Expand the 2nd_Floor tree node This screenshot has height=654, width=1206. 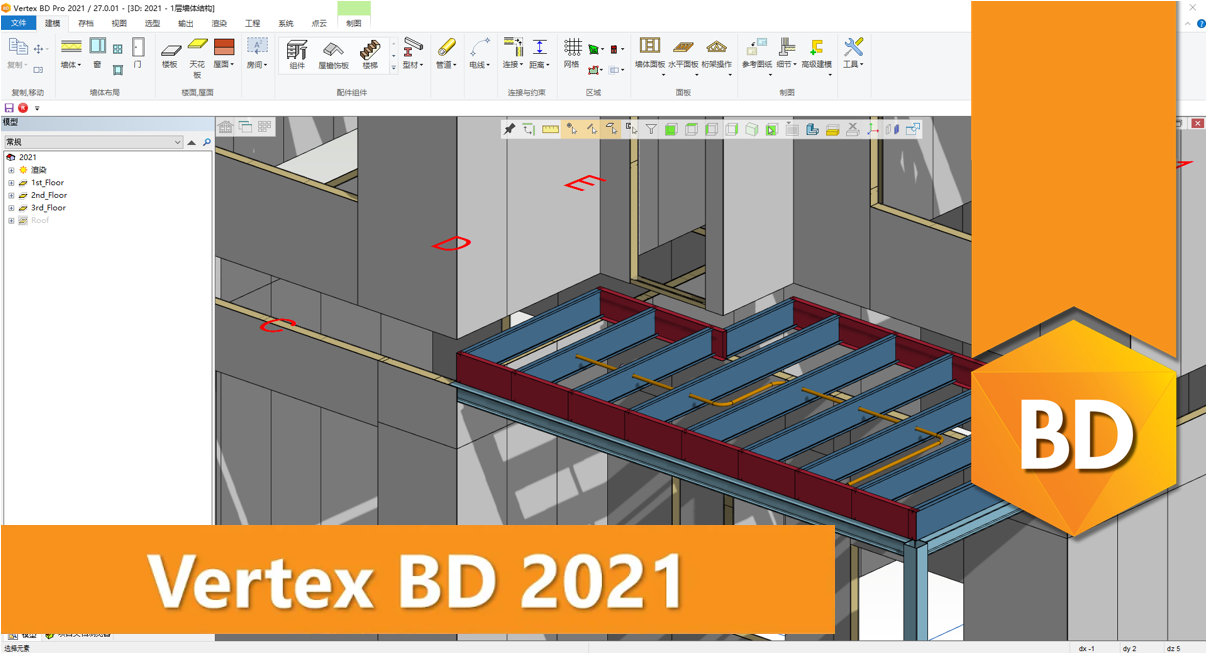[11, 195]
